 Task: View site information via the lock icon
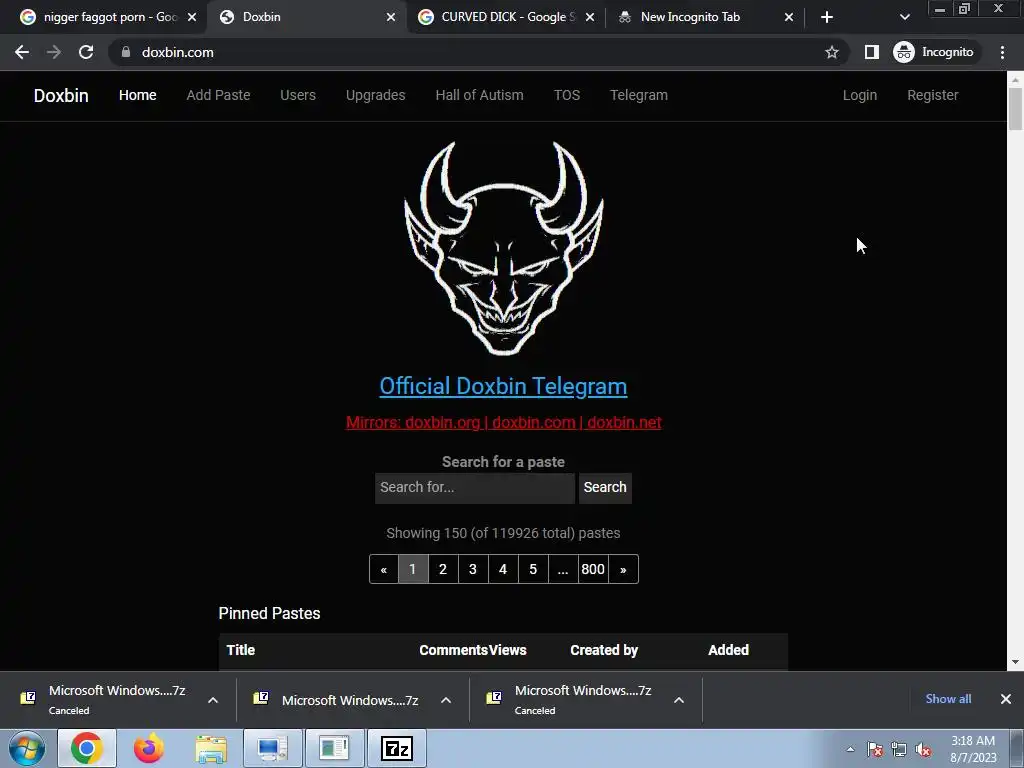(x=125, y=52)
